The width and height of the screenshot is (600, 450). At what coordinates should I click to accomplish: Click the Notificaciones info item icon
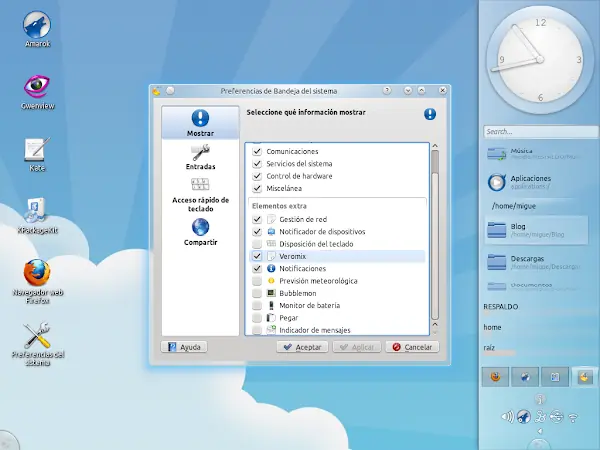tap(271, 268)
